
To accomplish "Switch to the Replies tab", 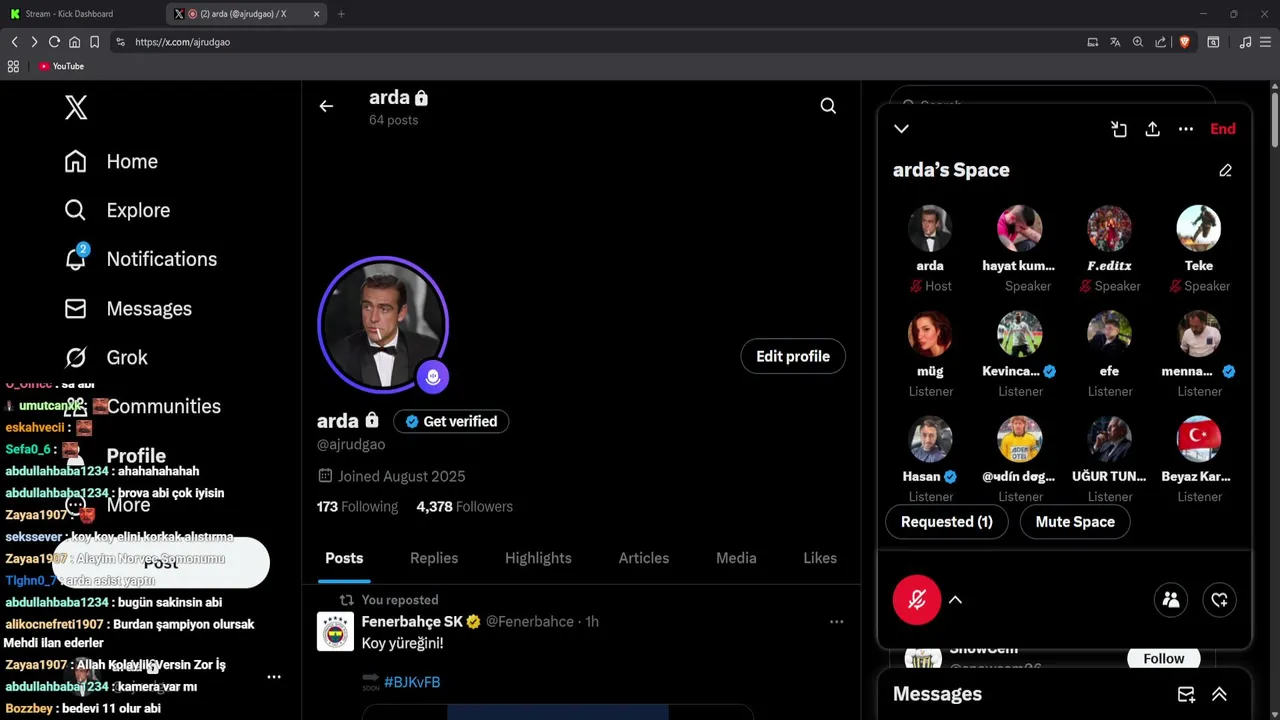I will pos(434,558).
